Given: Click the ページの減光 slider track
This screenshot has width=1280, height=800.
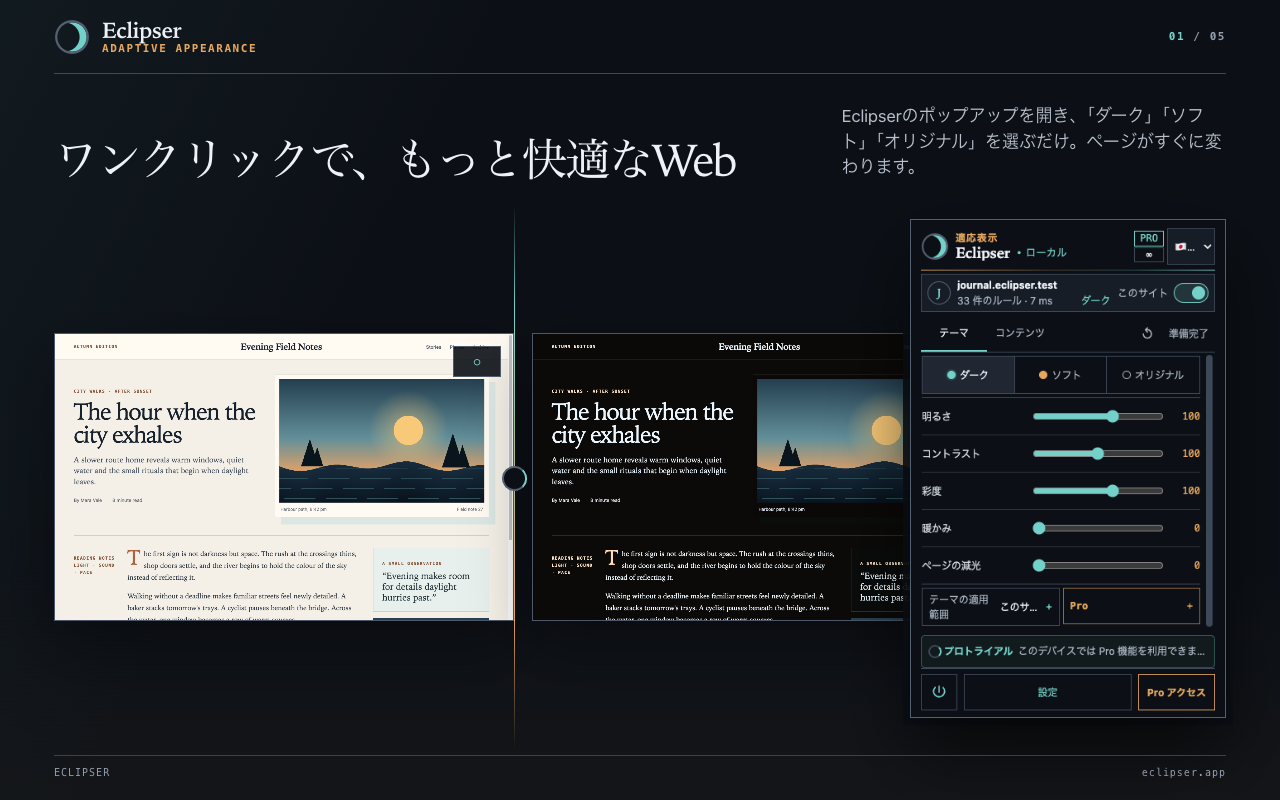Looking at the screenshot, I should [1098, 565].
